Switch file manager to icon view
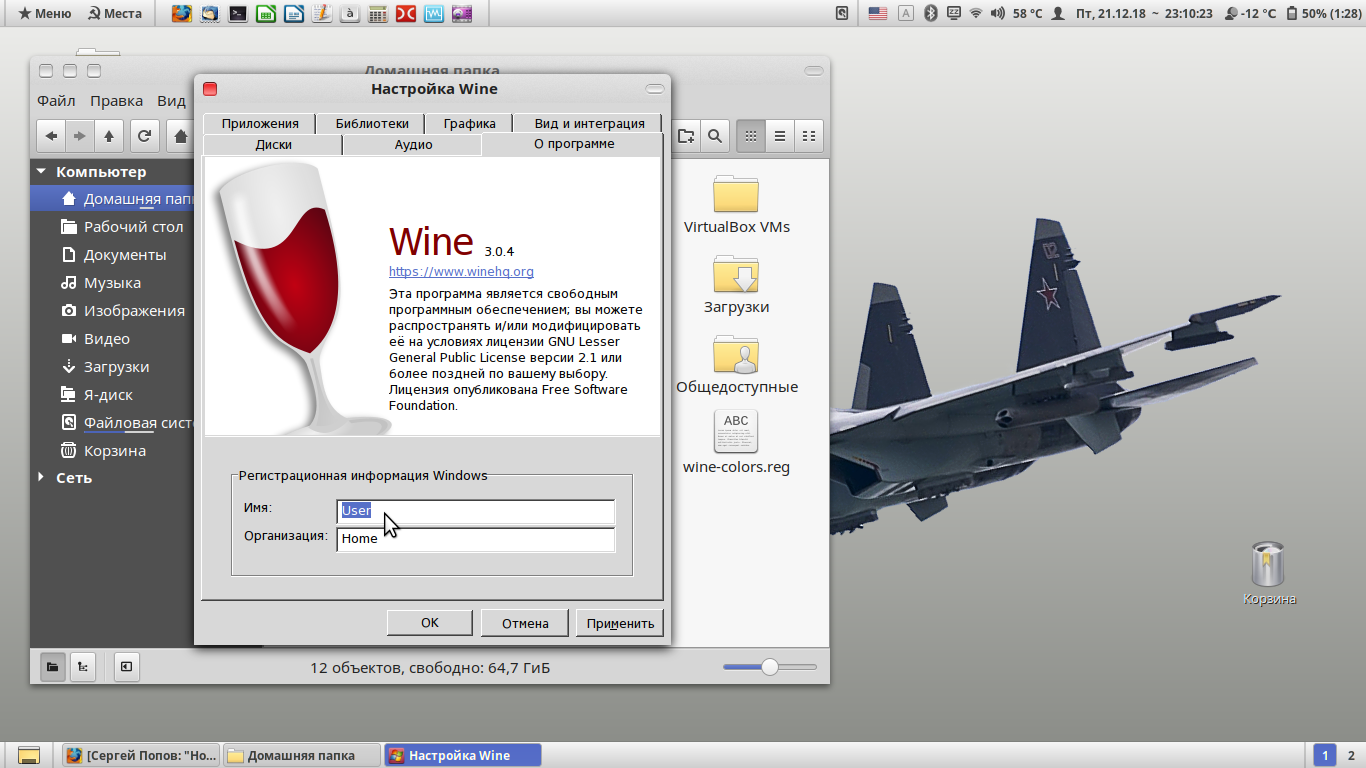The width and height of the screenshot is (1366, 768). [x=751, y=136]
